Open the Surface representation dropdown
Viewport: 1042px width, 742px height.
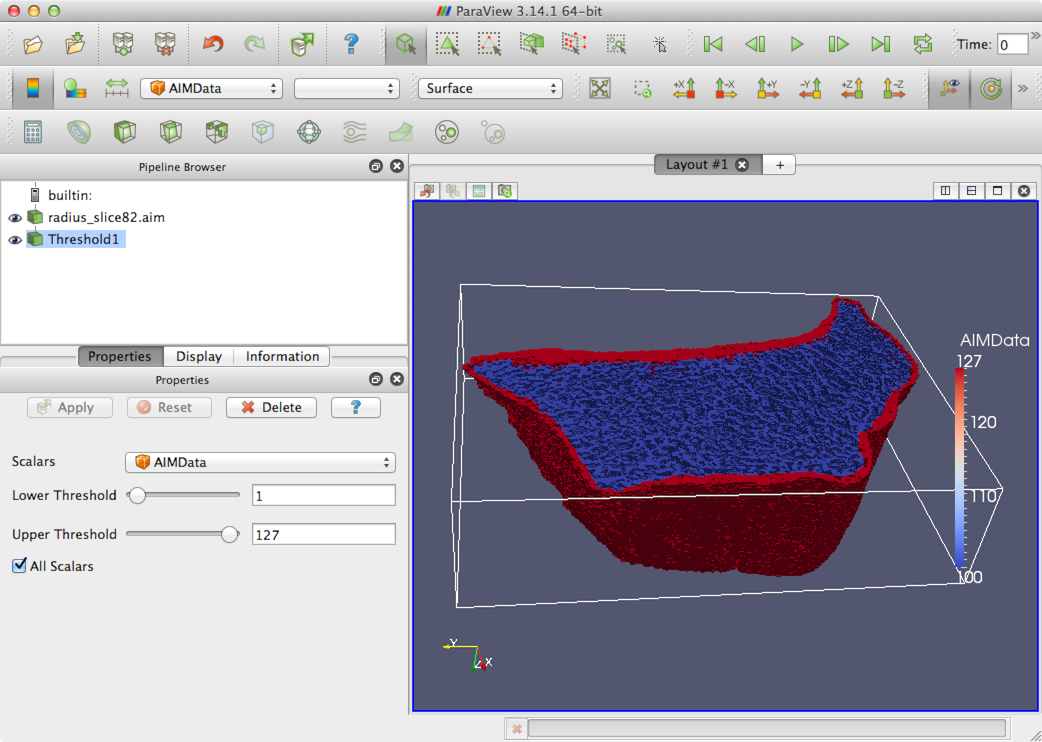[x=490, y=88]
